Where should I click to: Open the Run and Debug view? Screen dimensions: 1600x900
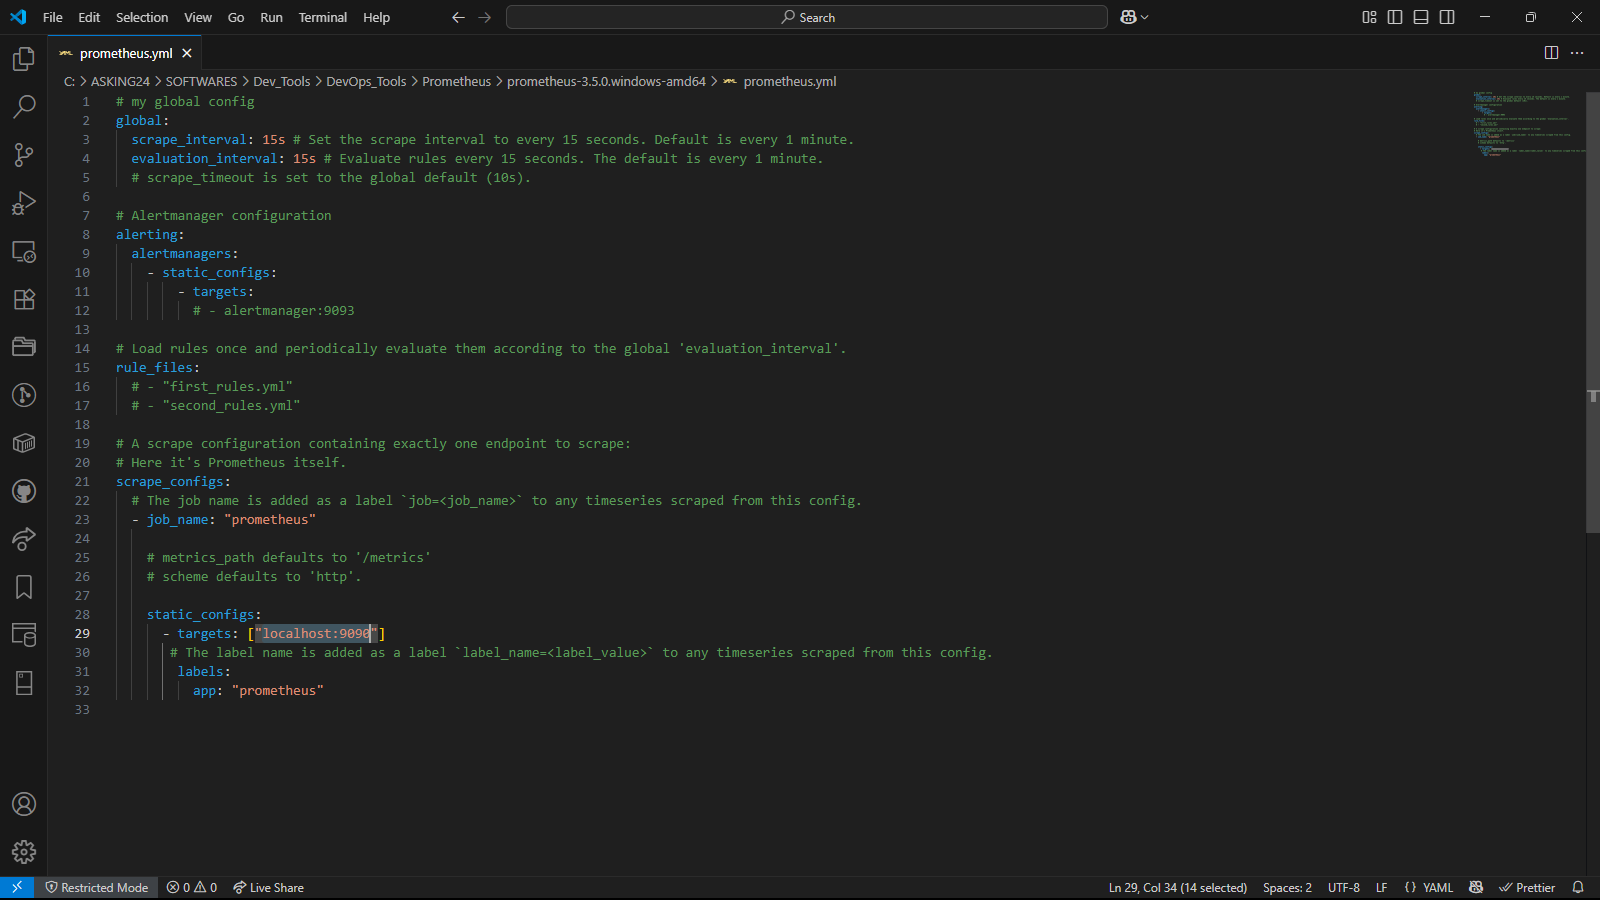tap(24, 203)
